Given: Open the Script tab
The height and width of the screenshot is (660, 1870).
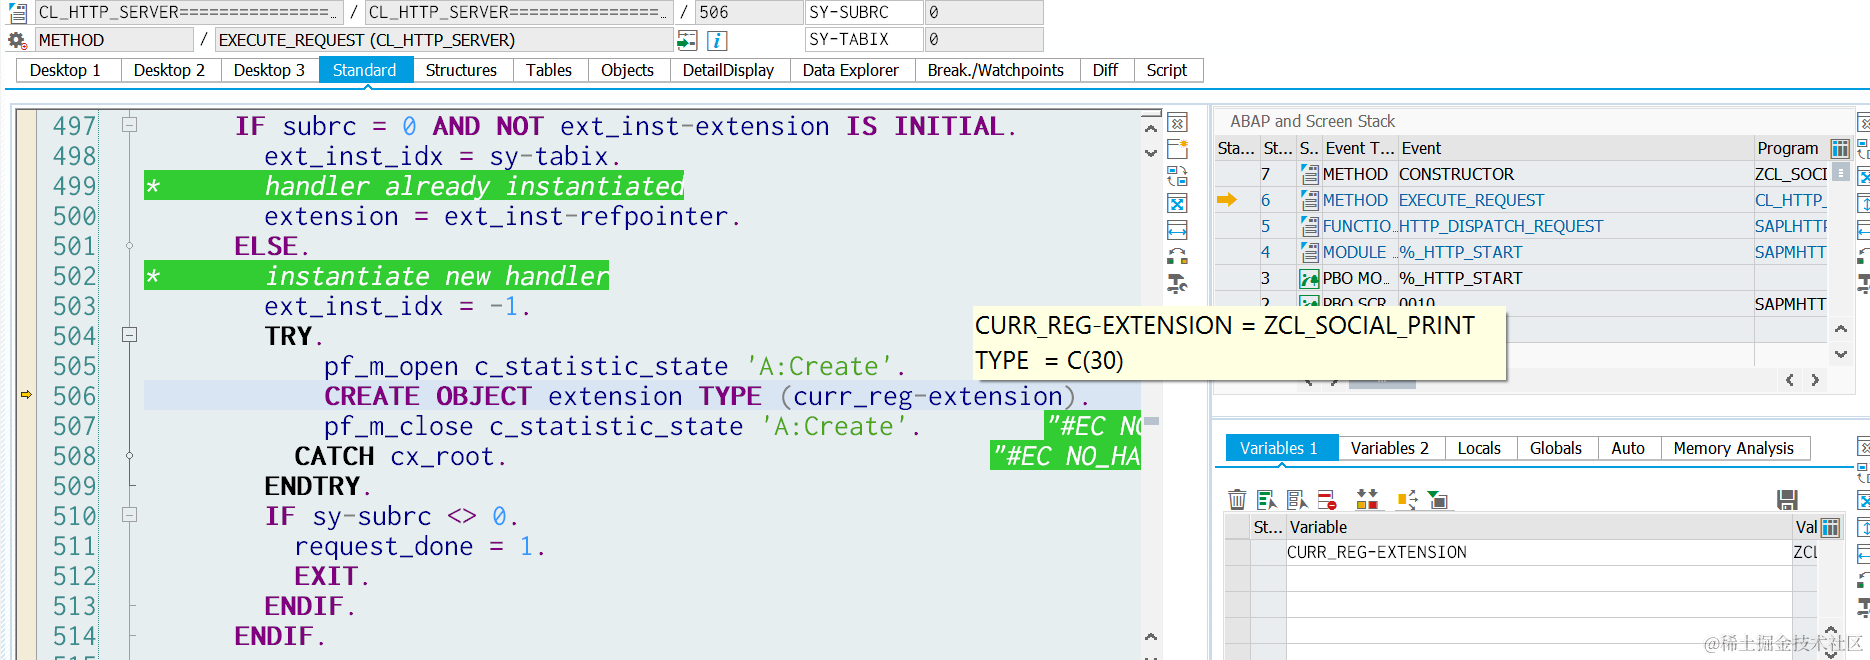Looking at the screenshot, I should pyautogui.click(x=1167, y=70).
